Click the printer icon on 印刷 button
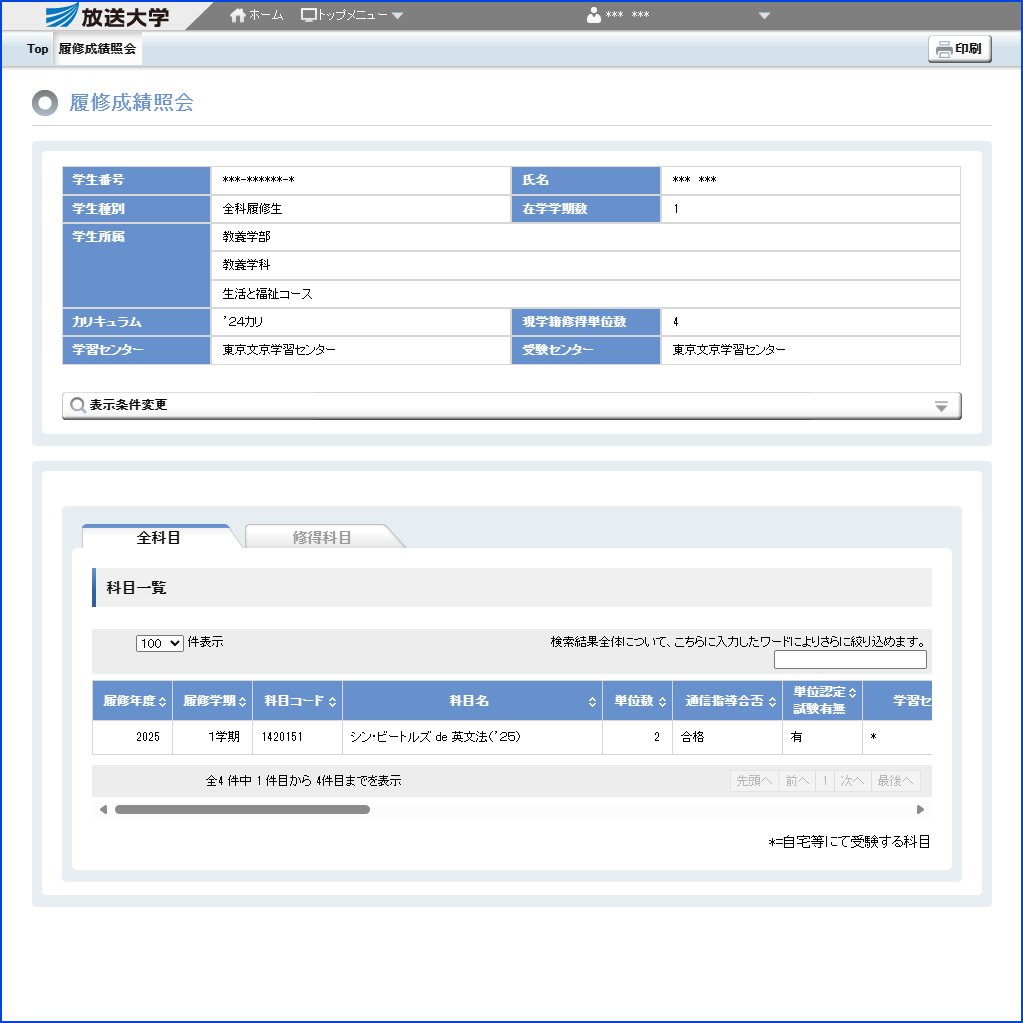 point(944,49)
